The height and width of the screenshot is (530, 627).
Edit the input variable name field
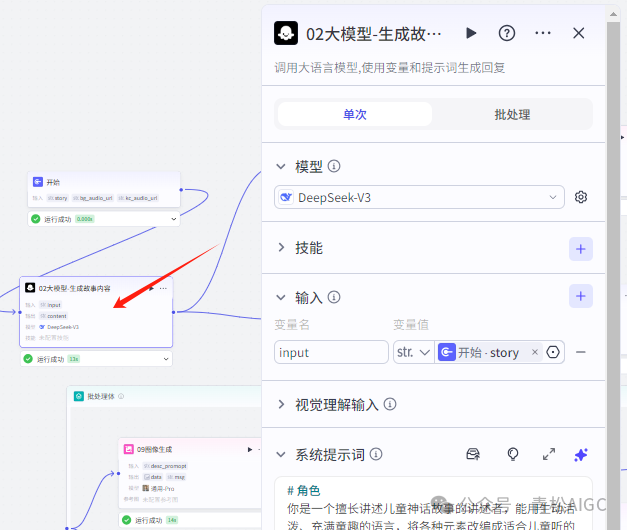[331, 352]
